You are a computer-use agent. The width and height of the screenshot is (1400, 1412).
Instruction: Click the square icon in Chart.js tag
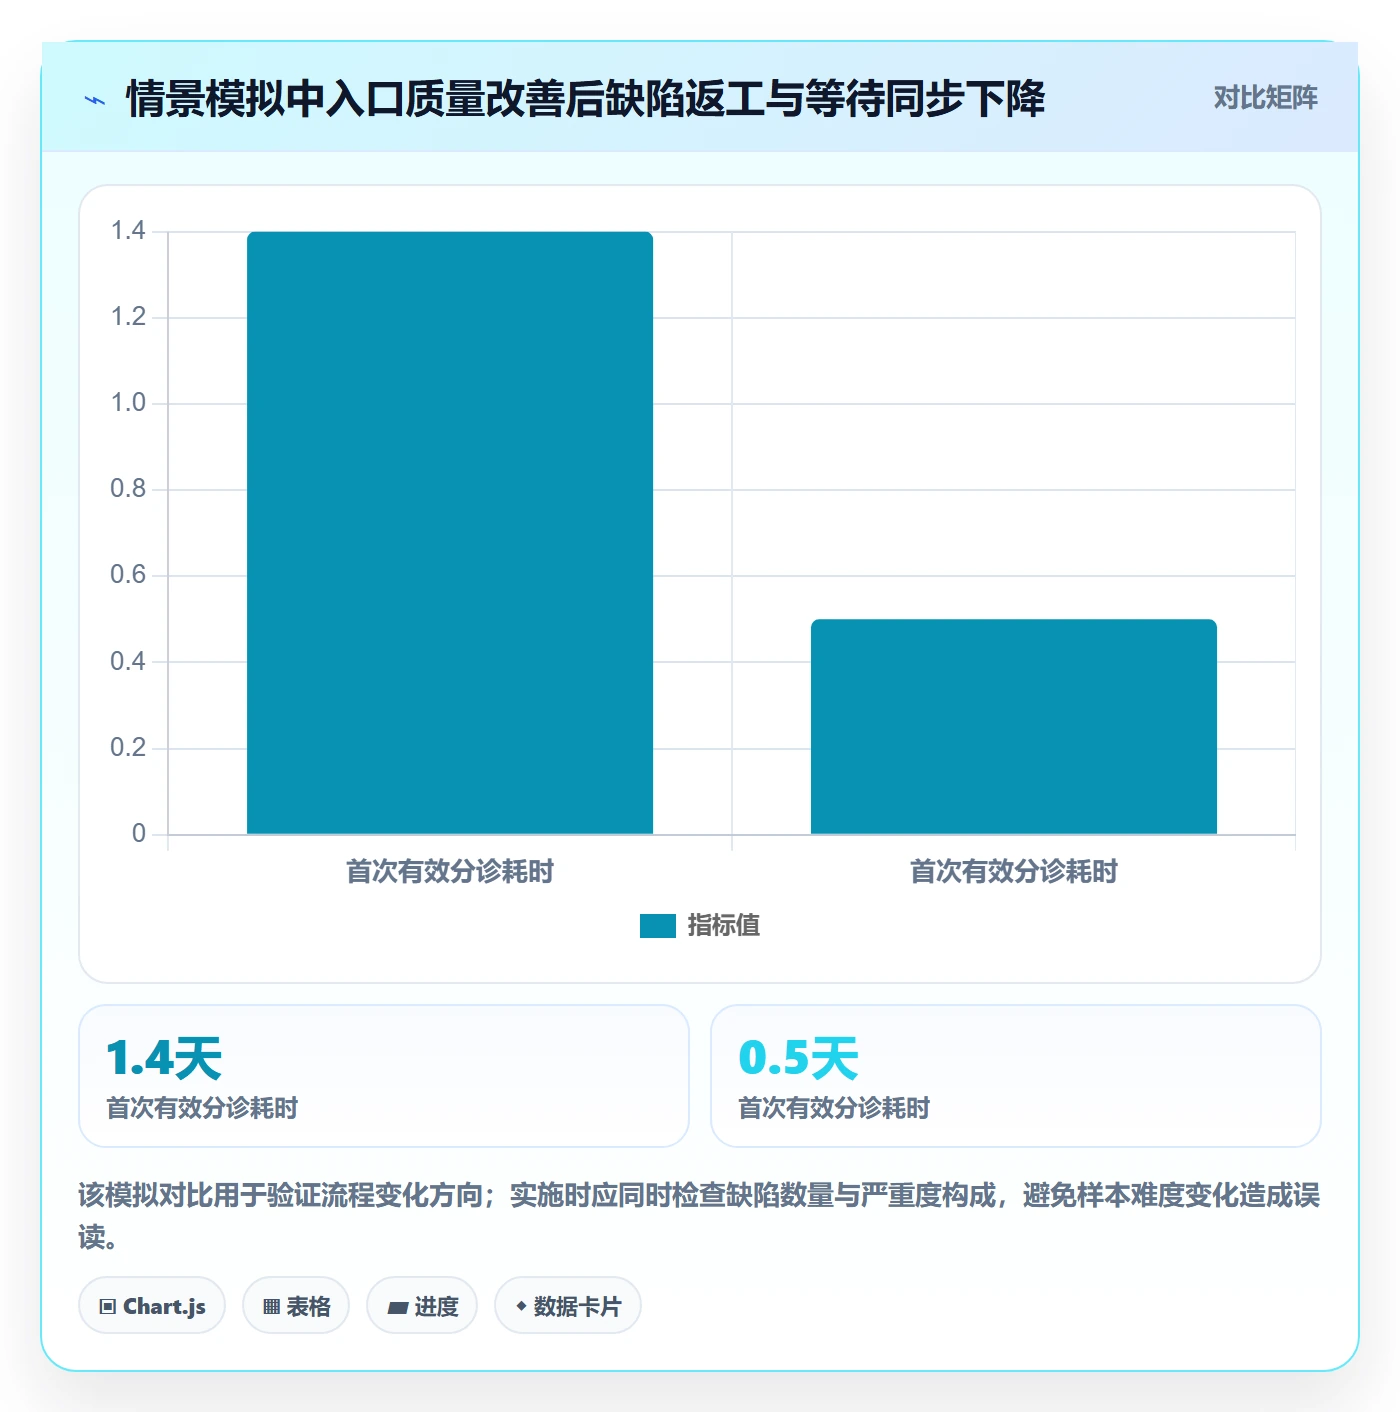108,1307
